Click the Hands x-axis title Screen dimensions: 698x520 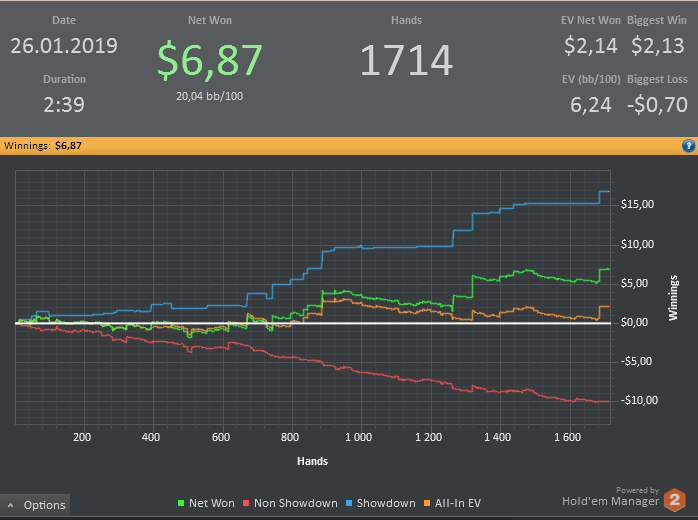[312, 461]
